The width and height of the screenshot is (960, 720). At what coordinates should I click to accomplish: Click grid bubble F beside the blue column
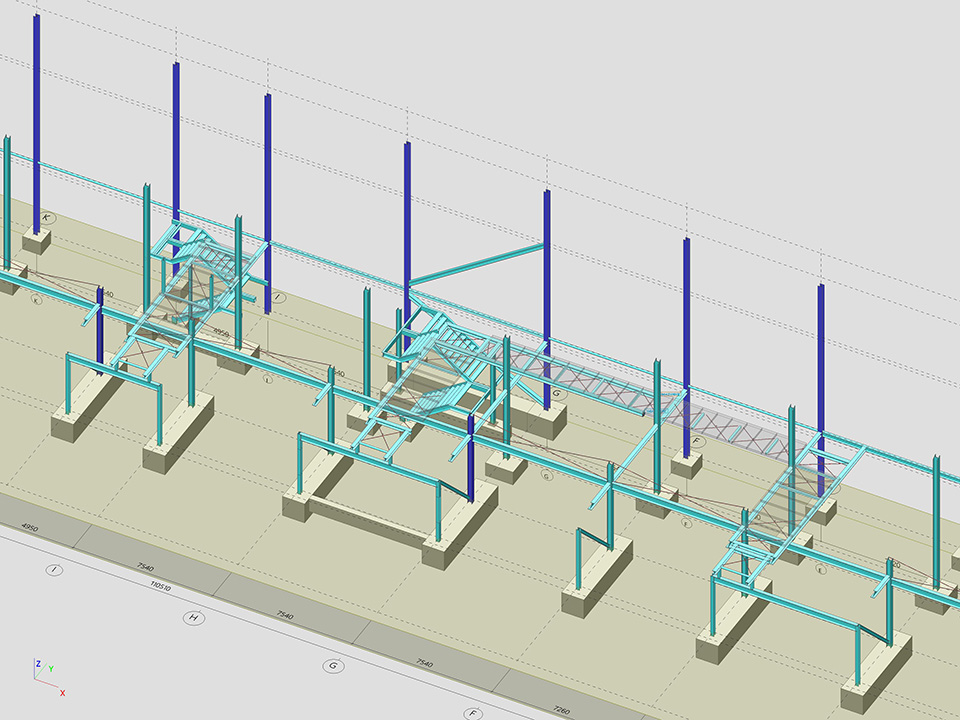pos(697,441)
